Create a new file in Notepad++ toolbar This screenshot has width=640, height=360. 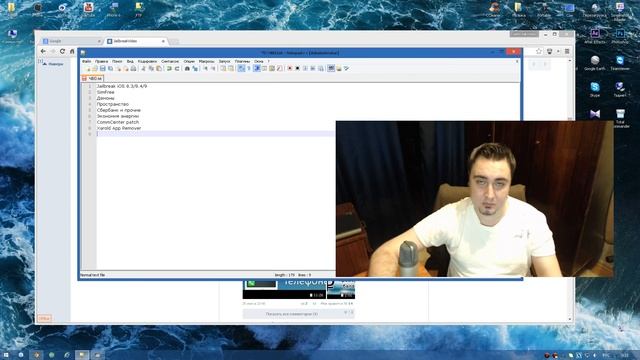click(87, 69)
